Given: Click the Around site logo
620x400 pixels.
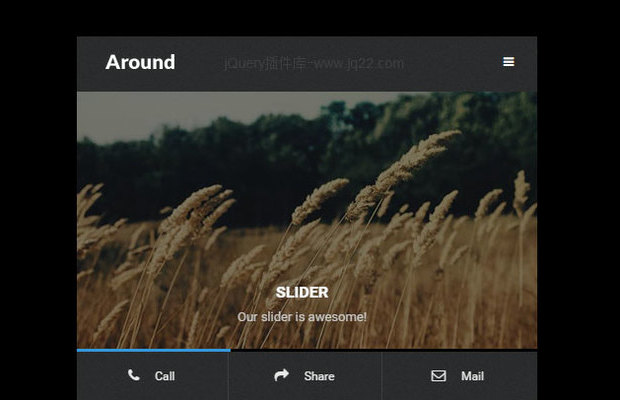Looking at the screenshot, I should [140, 62].
